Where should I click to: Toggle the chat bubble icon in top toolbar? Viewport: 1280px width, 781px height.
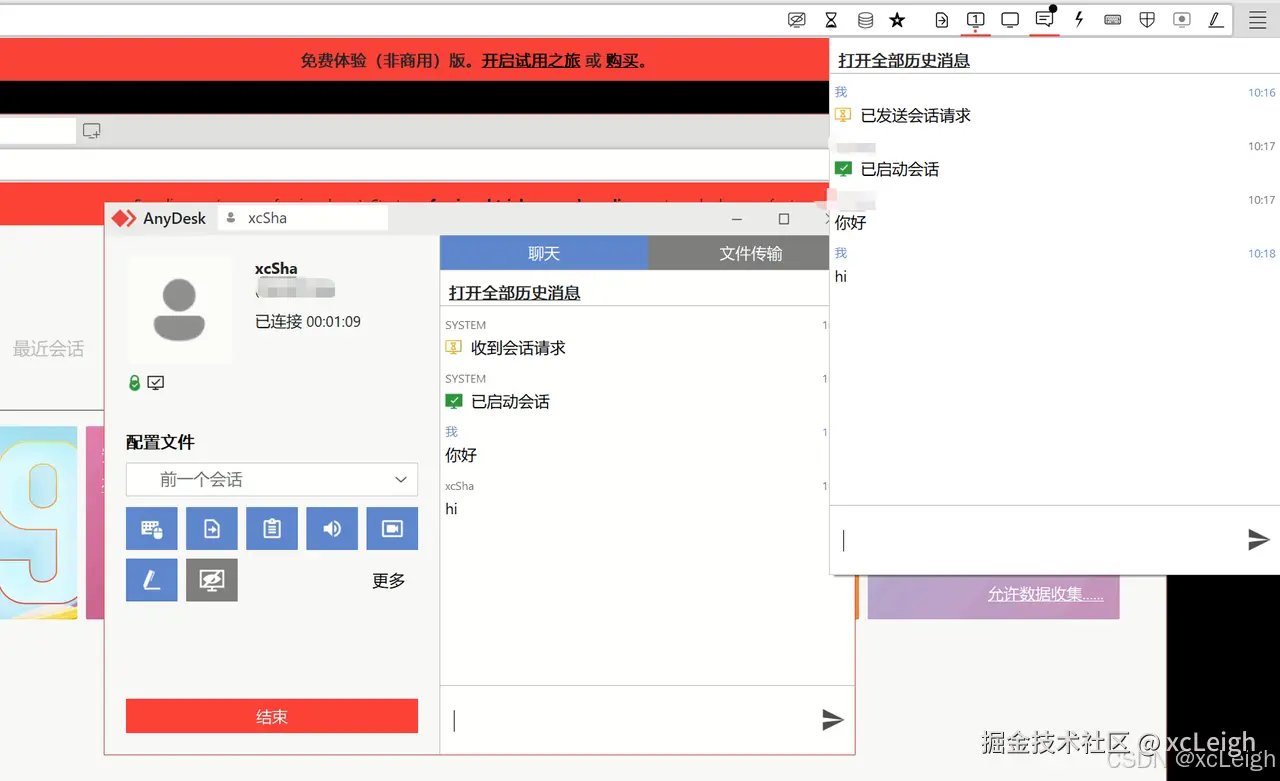click(x=1044, y=20)
